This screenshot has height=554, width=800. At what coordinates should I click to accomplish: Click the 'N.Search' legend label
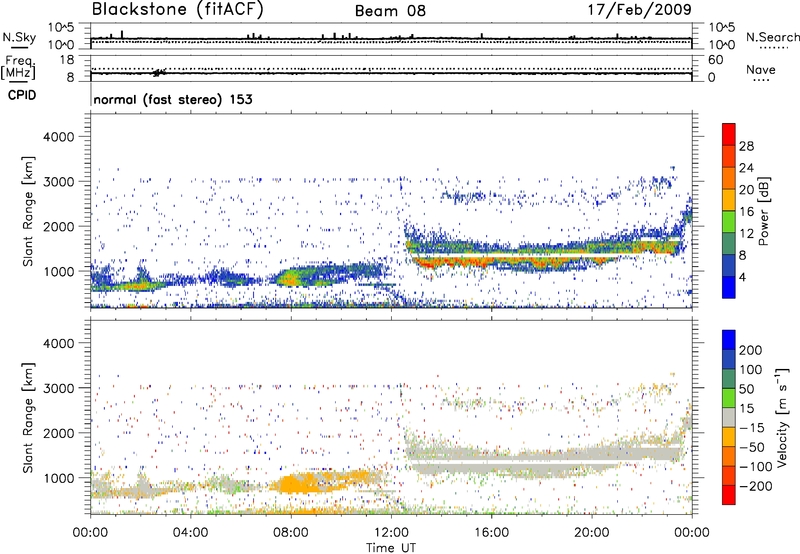(772, 37)
